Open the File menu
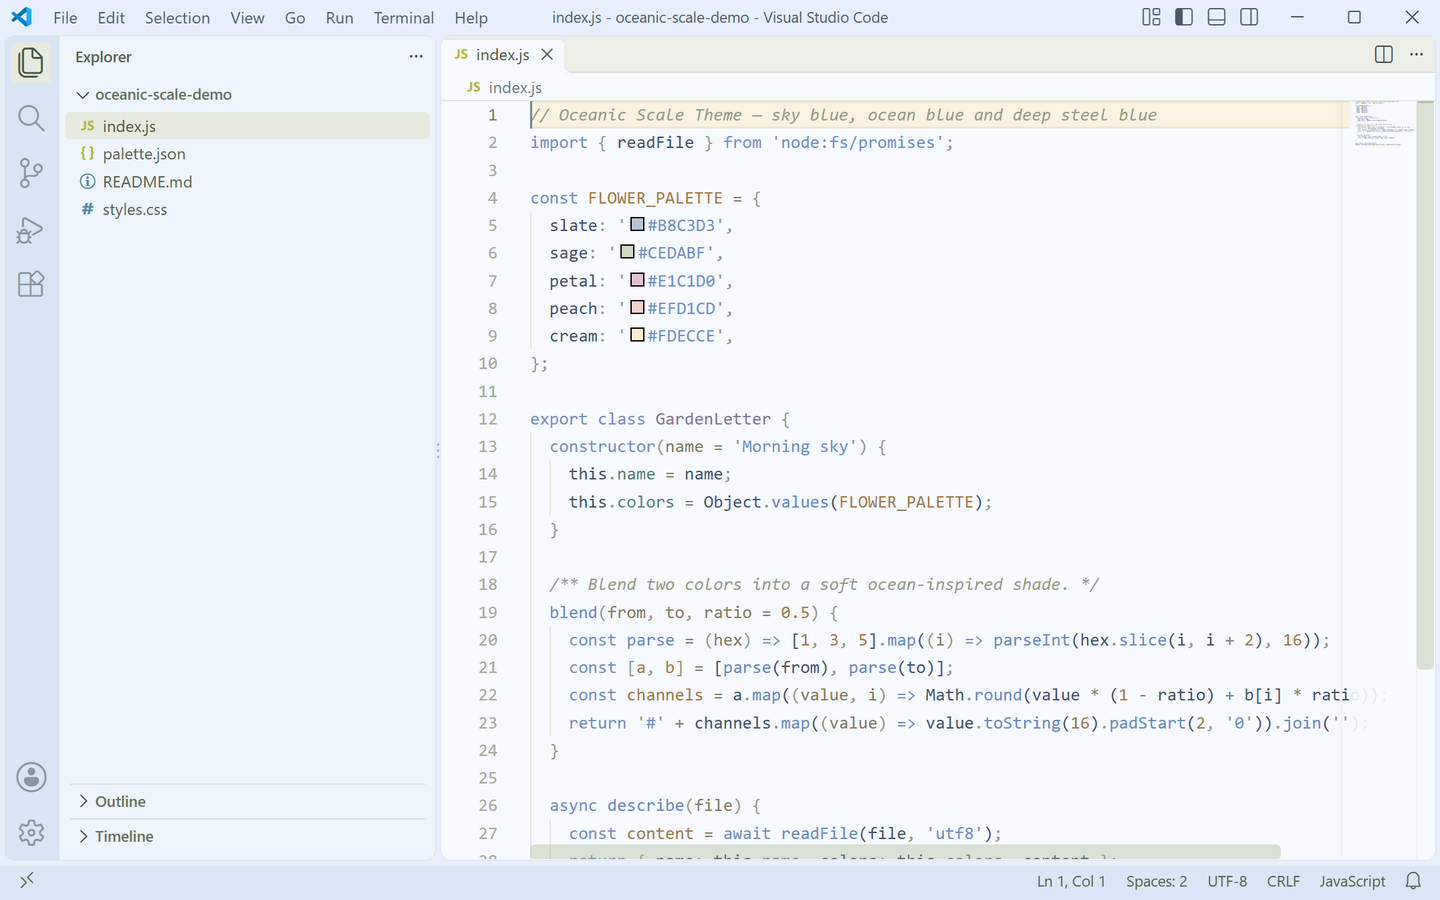Screen dimensions: 1440x900 pyautogui.click(x=65, y=18)
